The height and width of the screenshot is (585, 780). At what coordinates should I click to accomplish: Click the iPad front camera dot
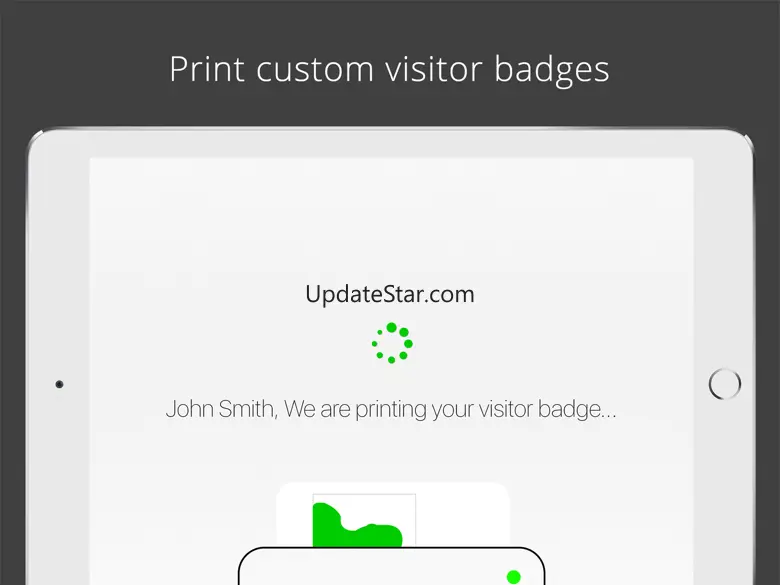click(59, 384)
